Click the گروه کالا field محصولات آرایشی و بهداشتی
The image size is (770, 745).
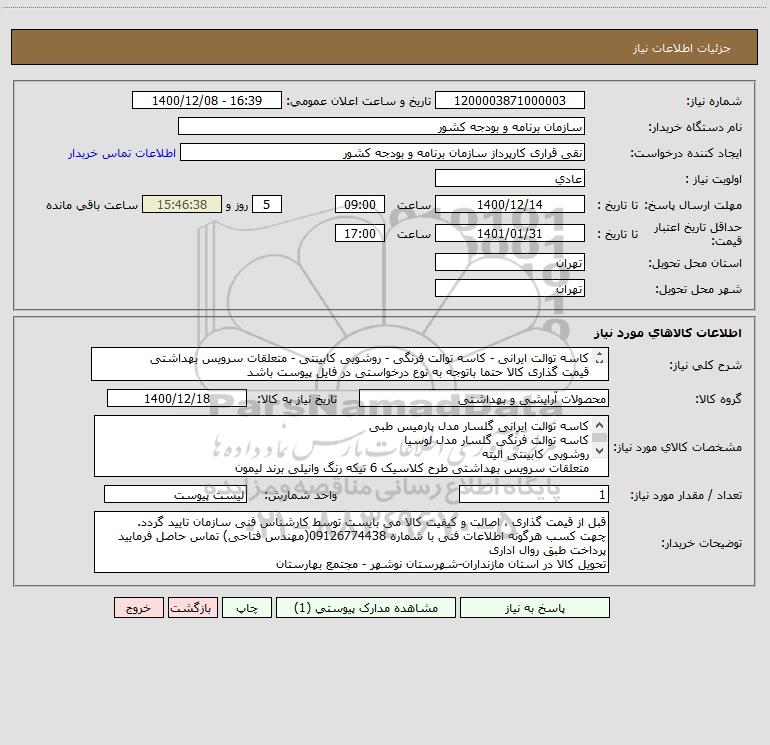484,398
